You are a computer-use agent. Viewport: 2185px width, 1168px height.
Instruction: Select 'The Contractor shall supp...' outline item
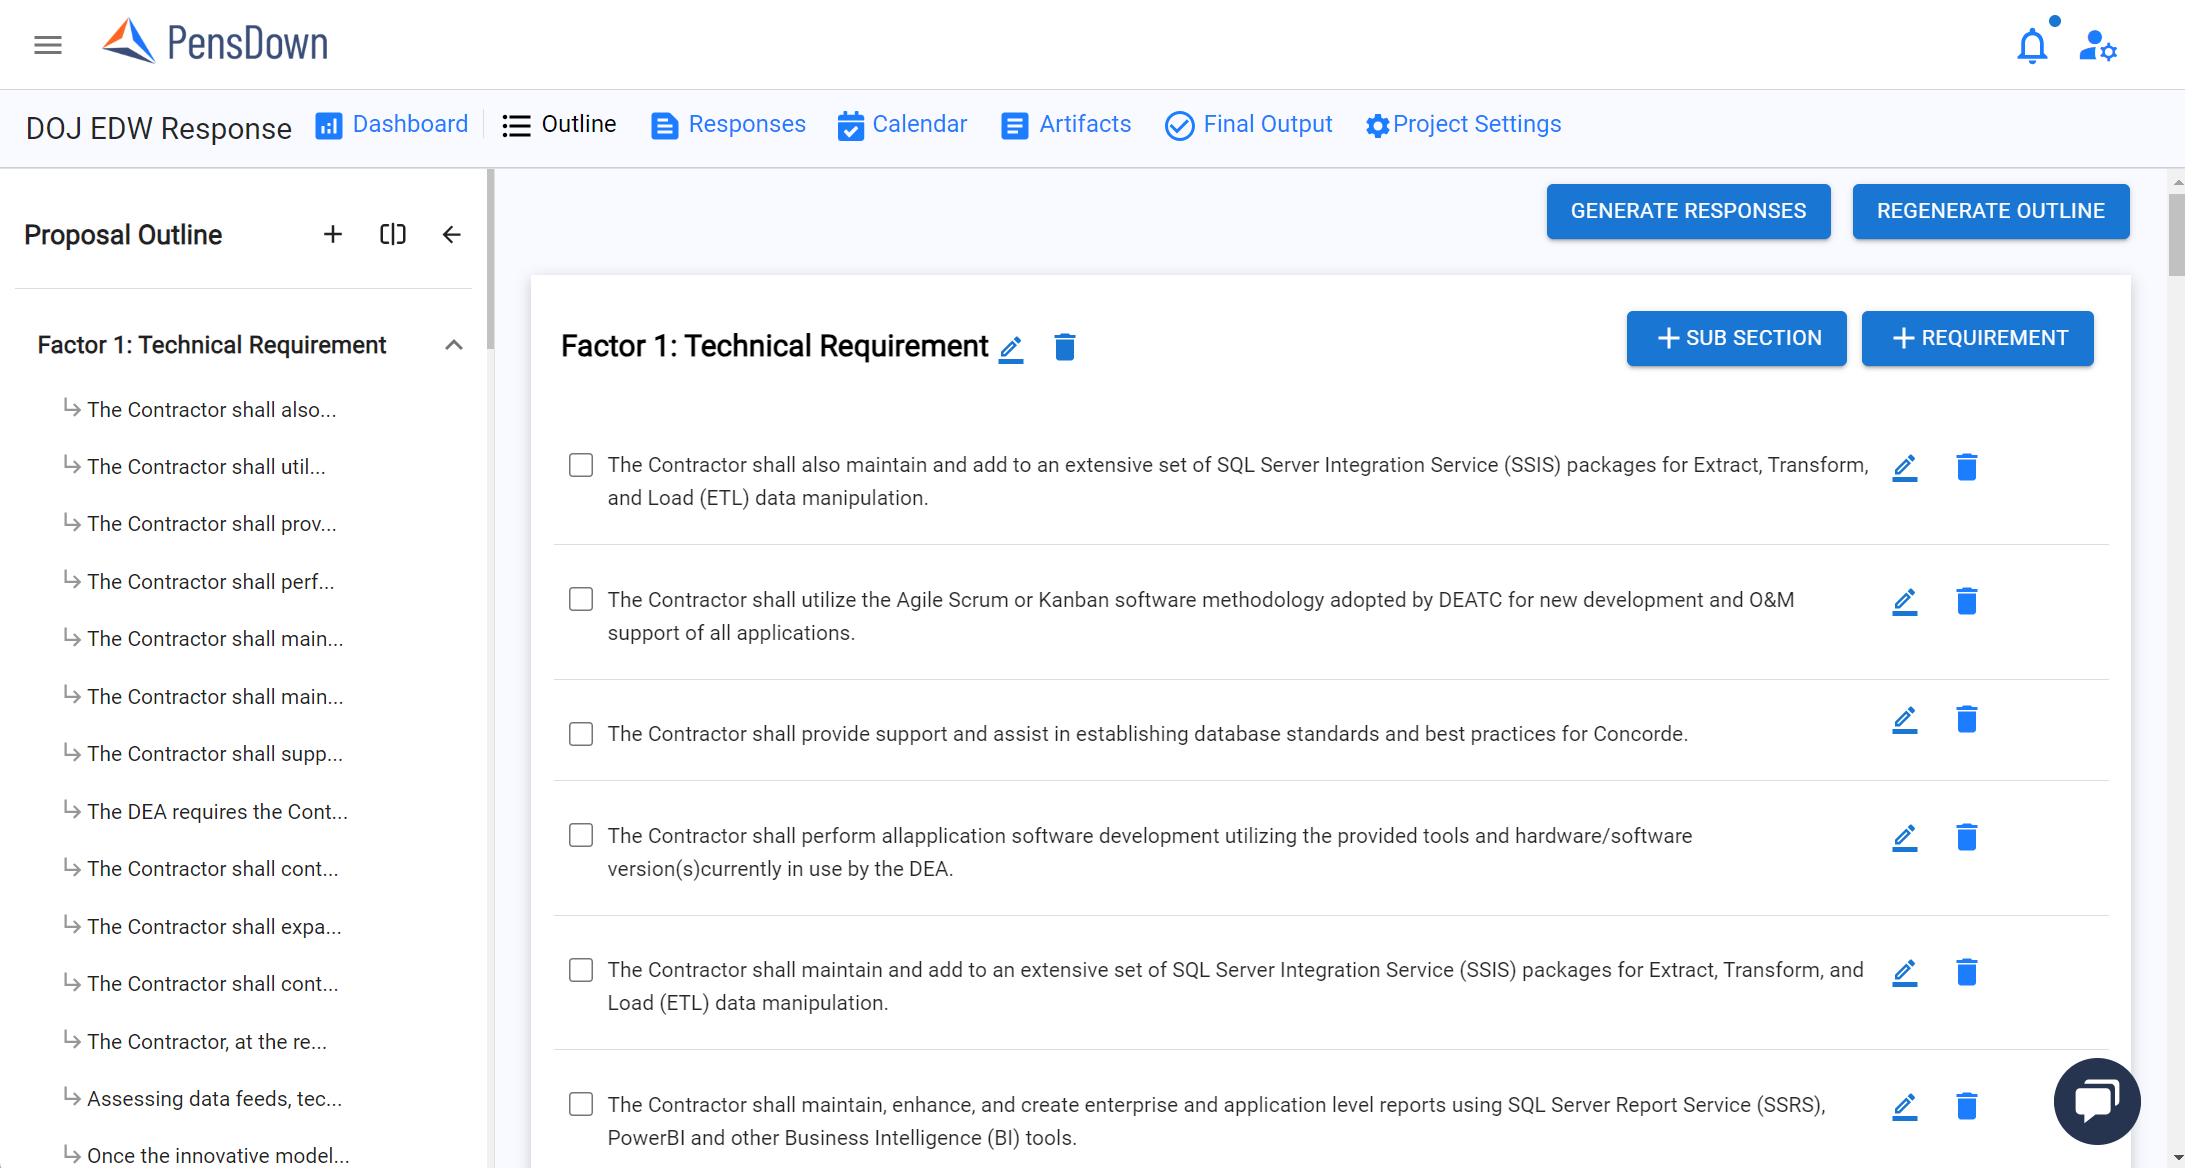[x=214, y=754]
